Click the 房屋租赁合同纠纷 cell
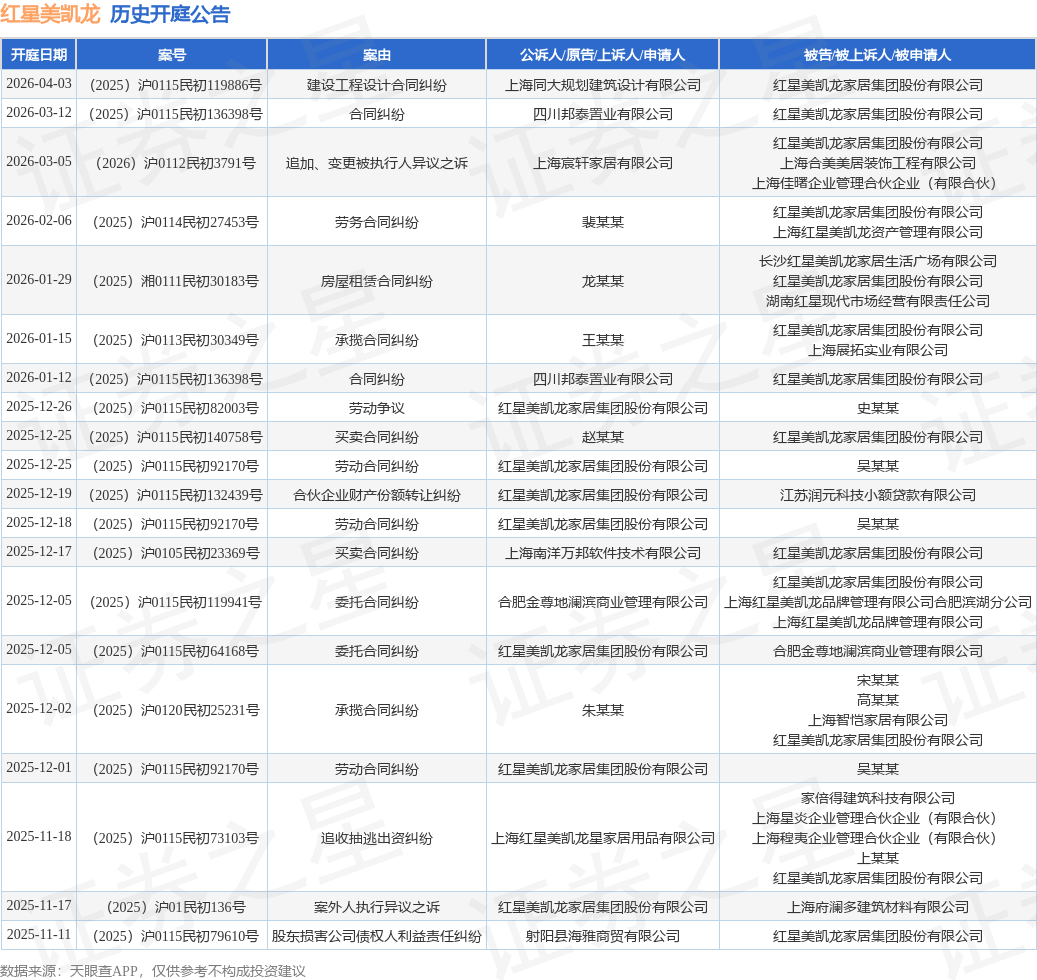Image resolution: width=1037 pixels, height=980 pixels. [x=377, y=281]
